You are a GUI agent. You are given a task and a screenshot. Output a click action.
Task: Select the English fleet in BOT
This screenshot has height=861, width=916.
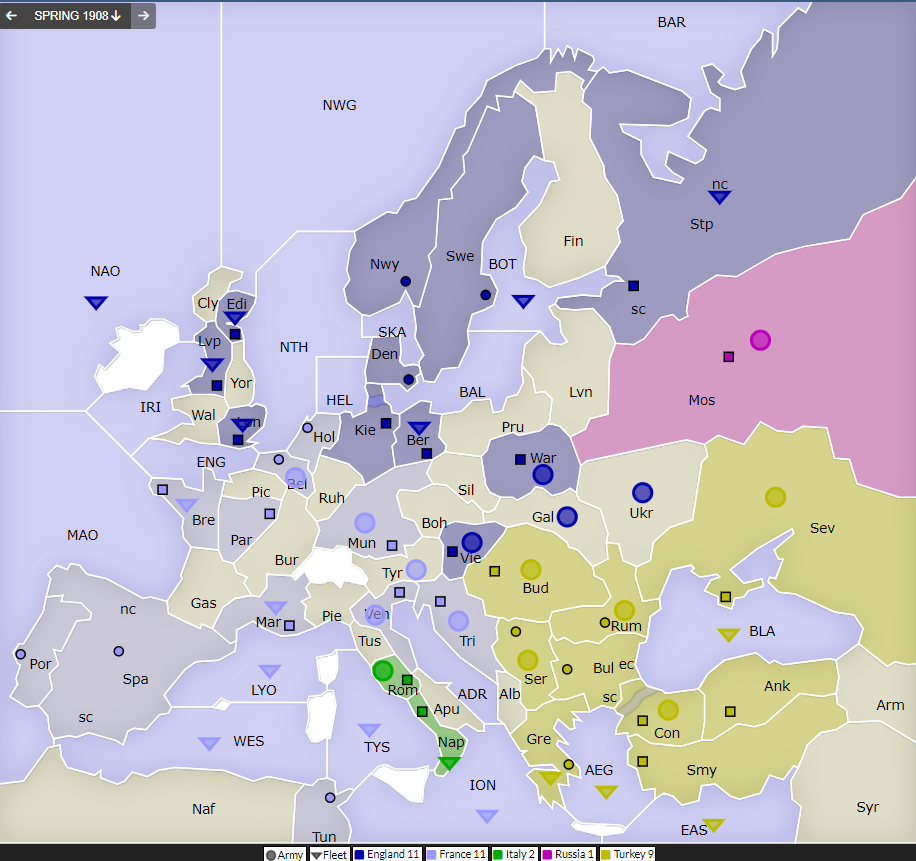523,301
